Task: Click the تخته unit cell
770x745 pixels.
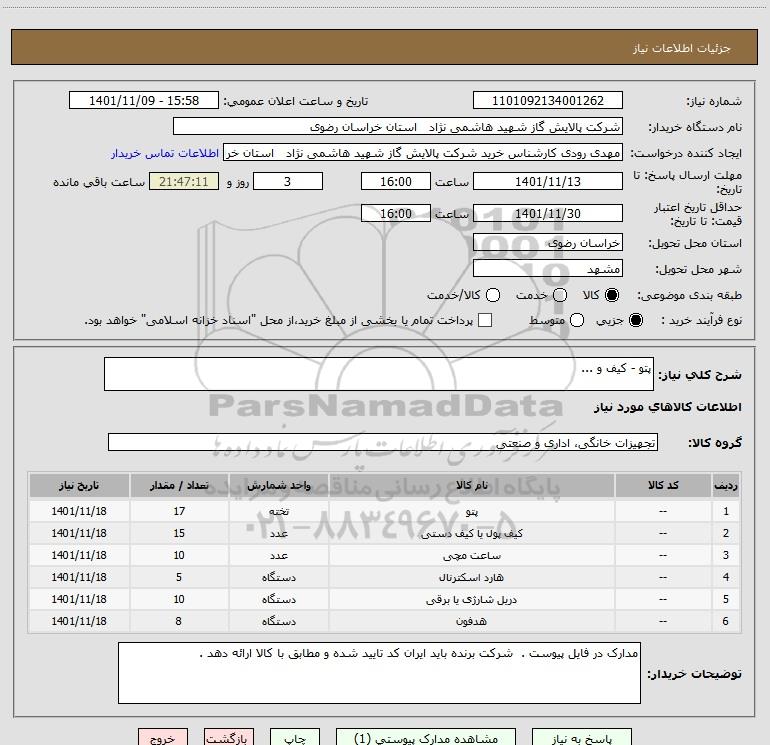Action: (x=278, y=511)
